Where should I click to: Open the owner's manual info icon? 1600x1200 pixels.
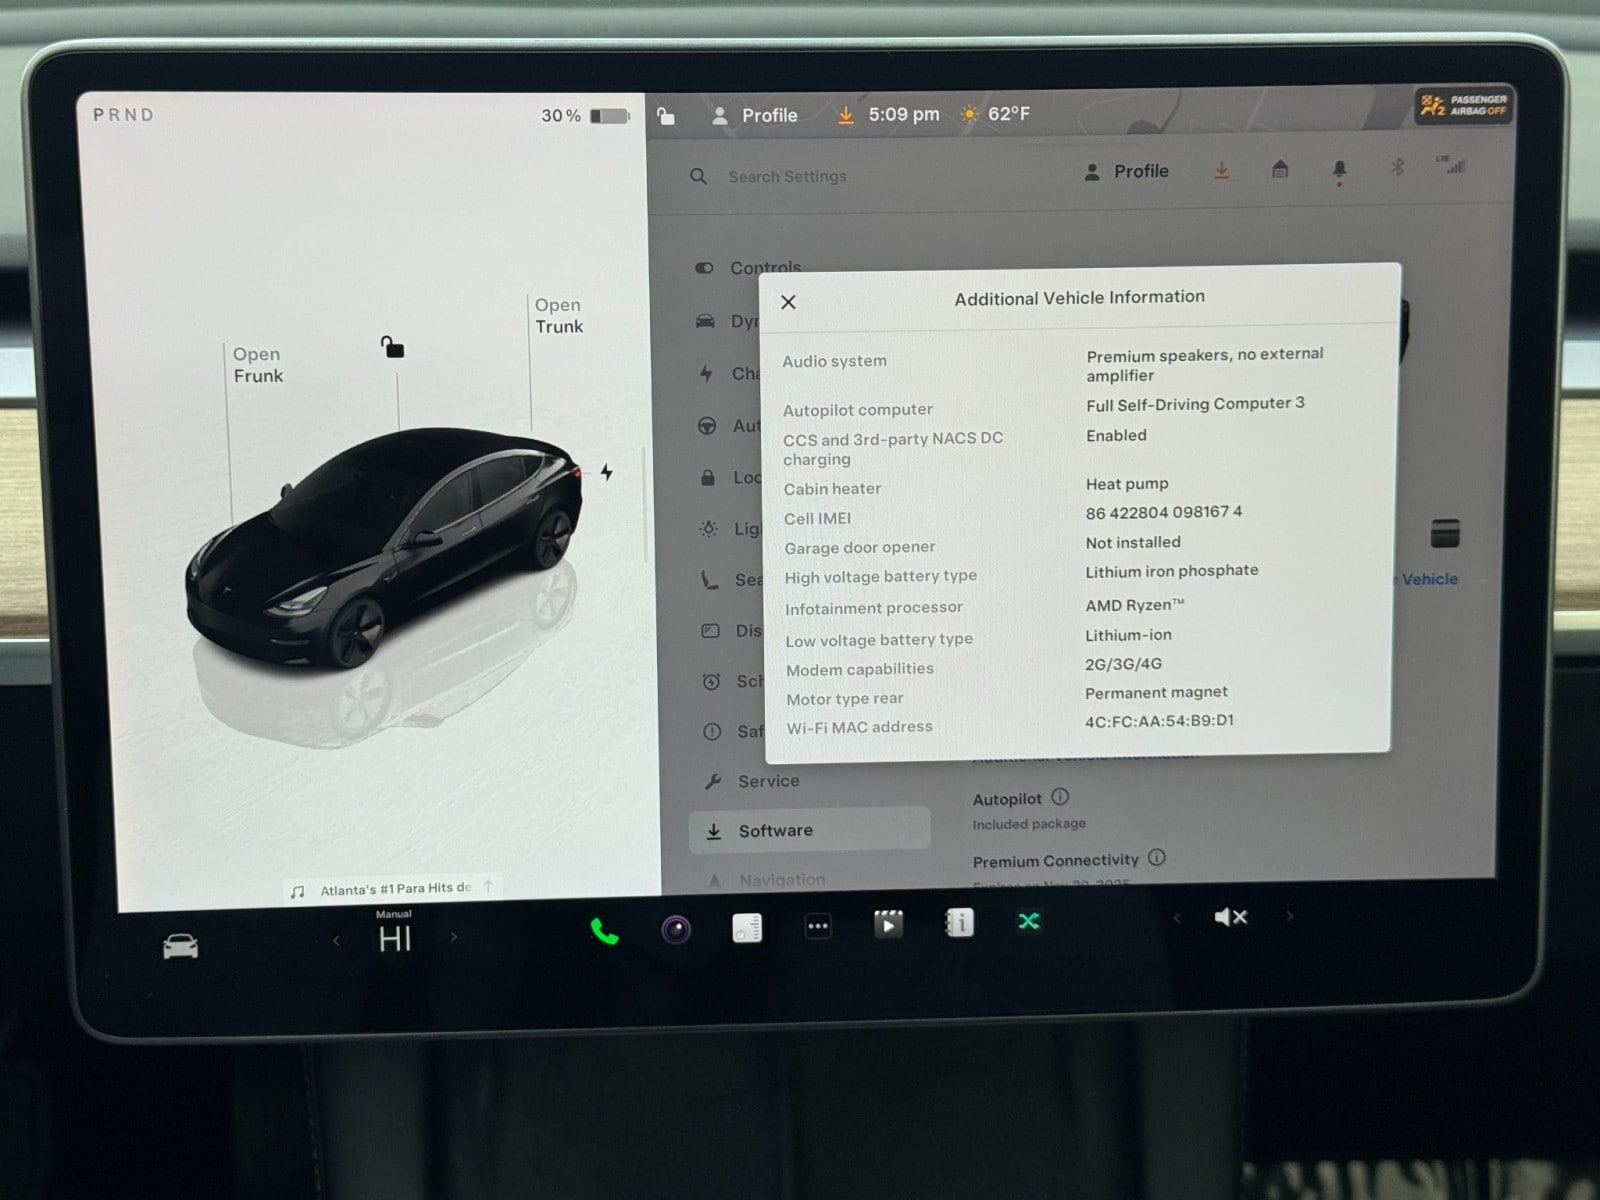tap(959, 922)
